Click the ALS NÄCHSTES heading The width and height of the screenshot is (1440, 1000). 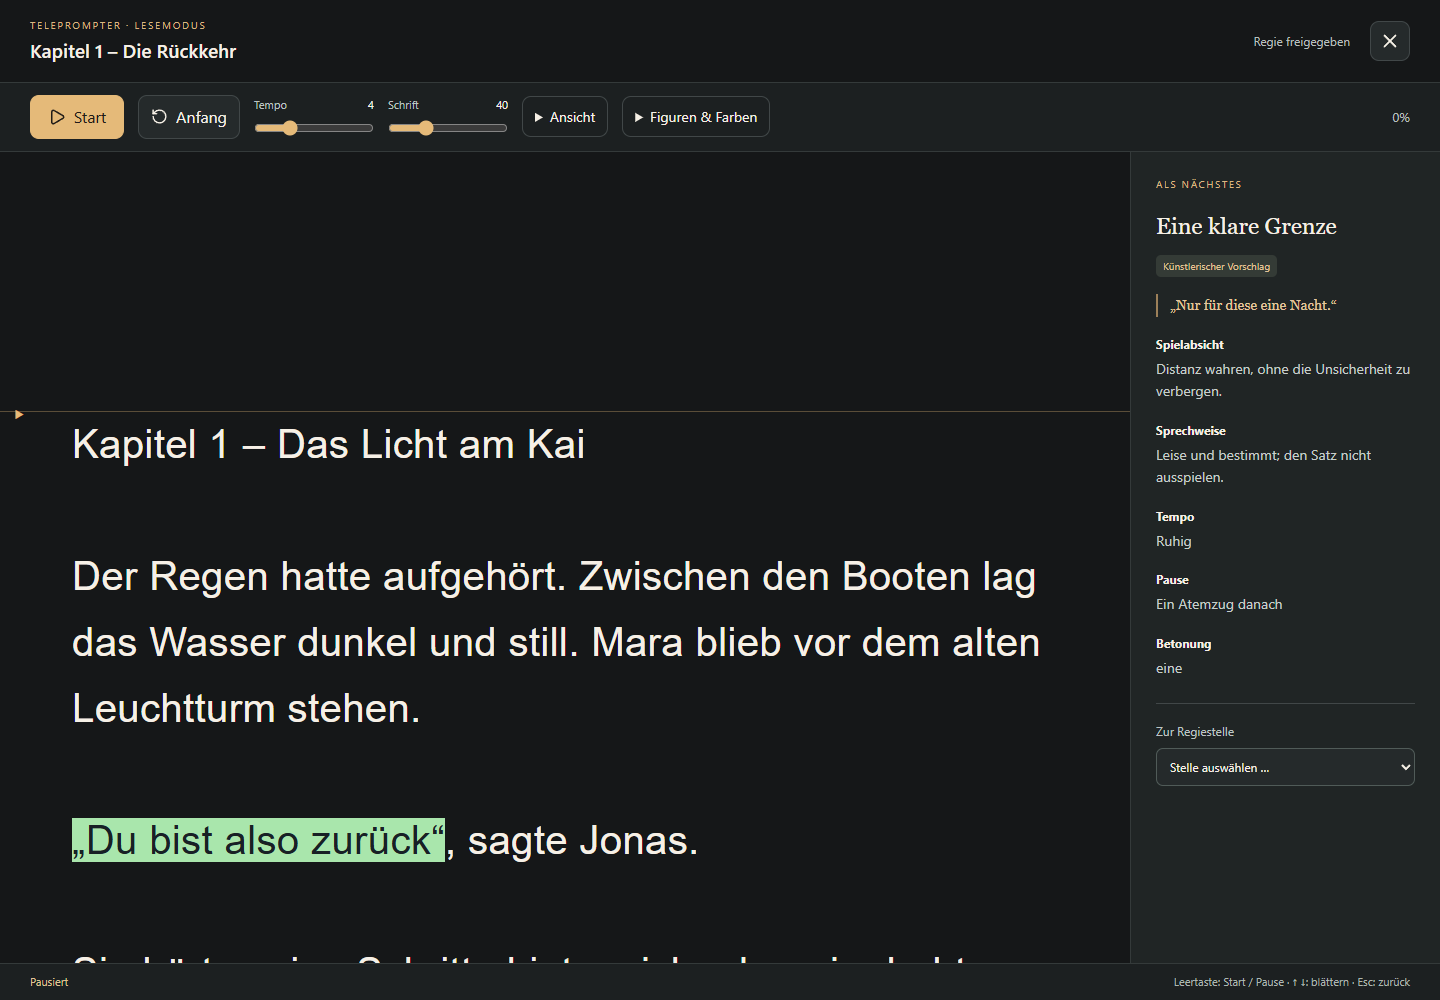click(x=1199, y=185)
